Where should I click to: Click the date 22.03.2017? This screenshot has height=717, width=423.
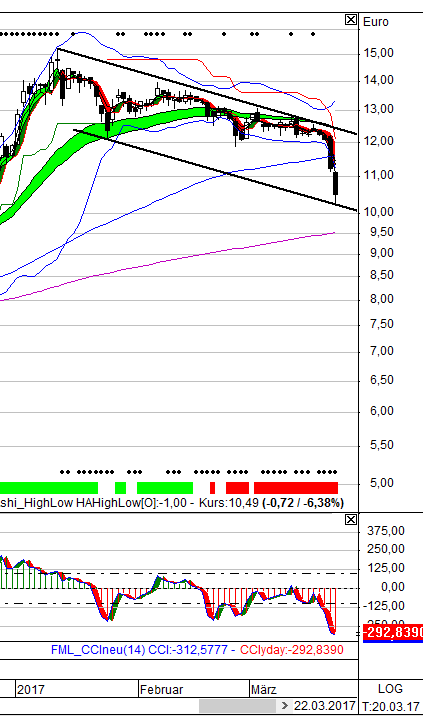coord(324,706)
